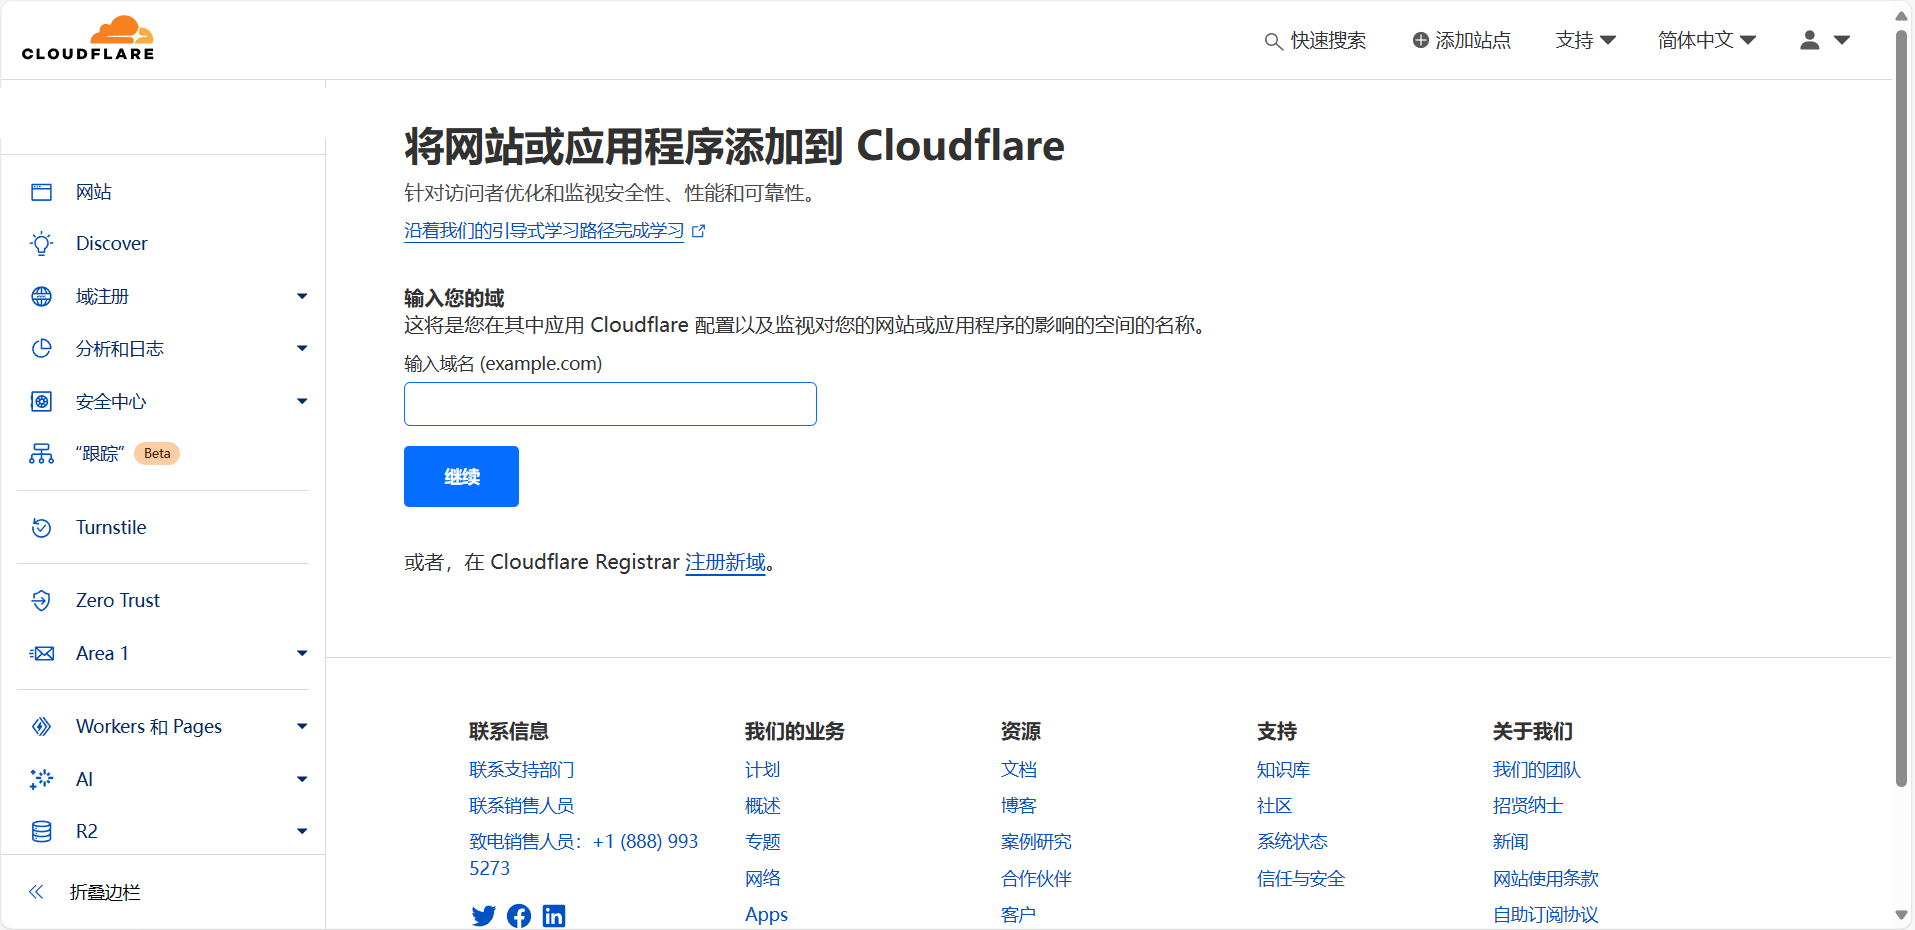
Task: Click the Turnstile sidebar icon
Action: tap(41, 528)
